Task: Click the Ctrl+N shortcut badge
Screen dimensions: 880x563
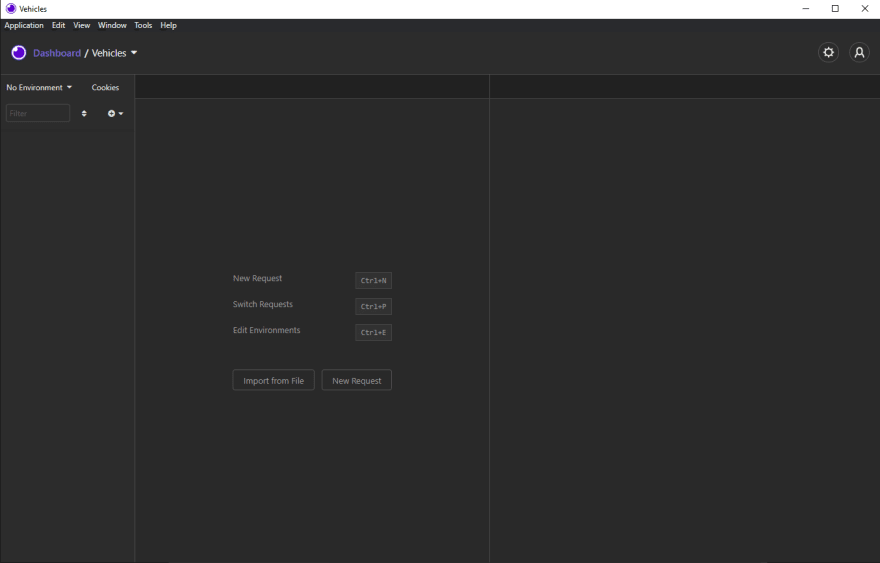Action: tap(373, 280)
